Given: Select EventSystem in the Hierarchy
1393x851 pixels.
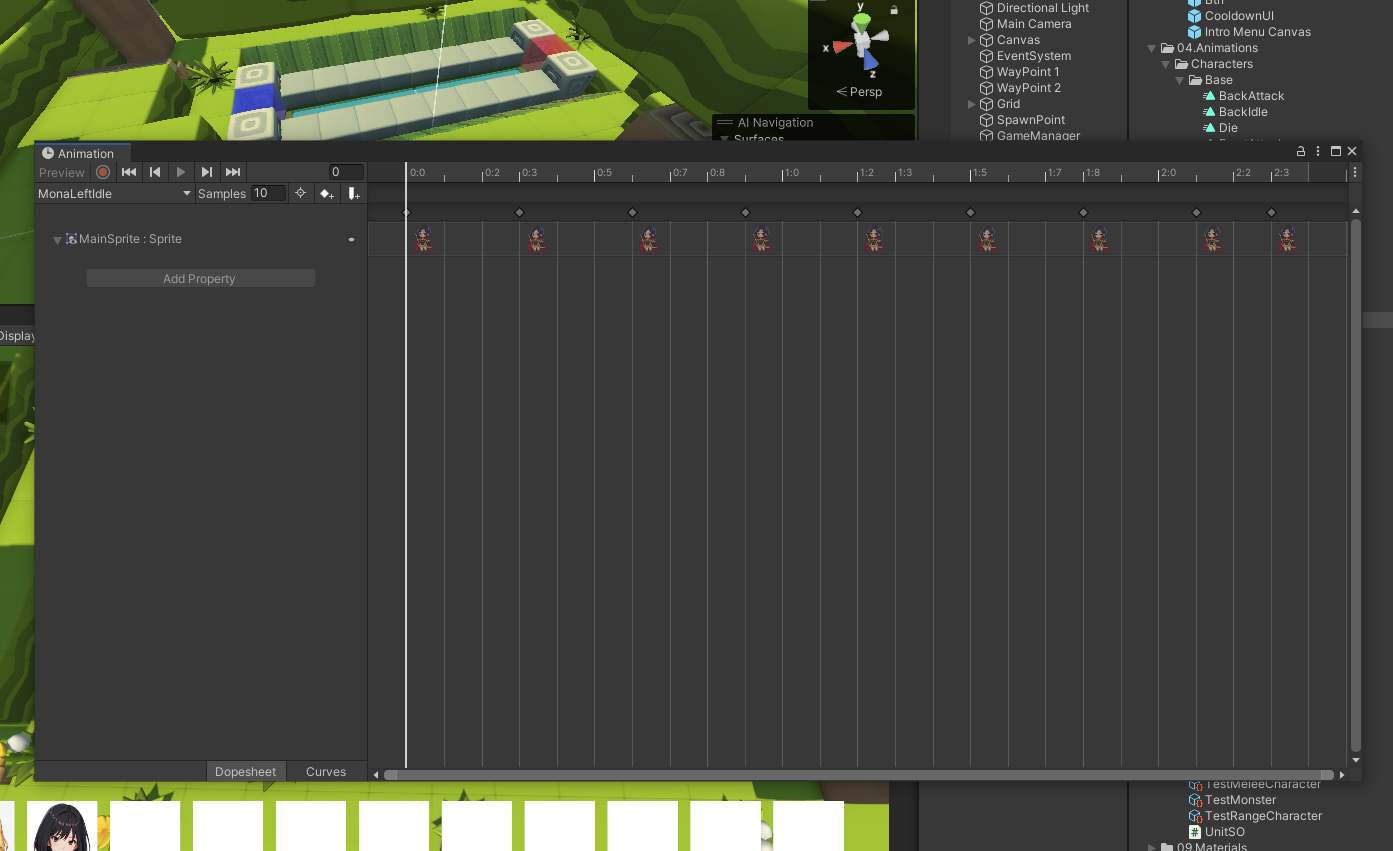Looking at the screenshot, I should click(x=1034, y=56).
